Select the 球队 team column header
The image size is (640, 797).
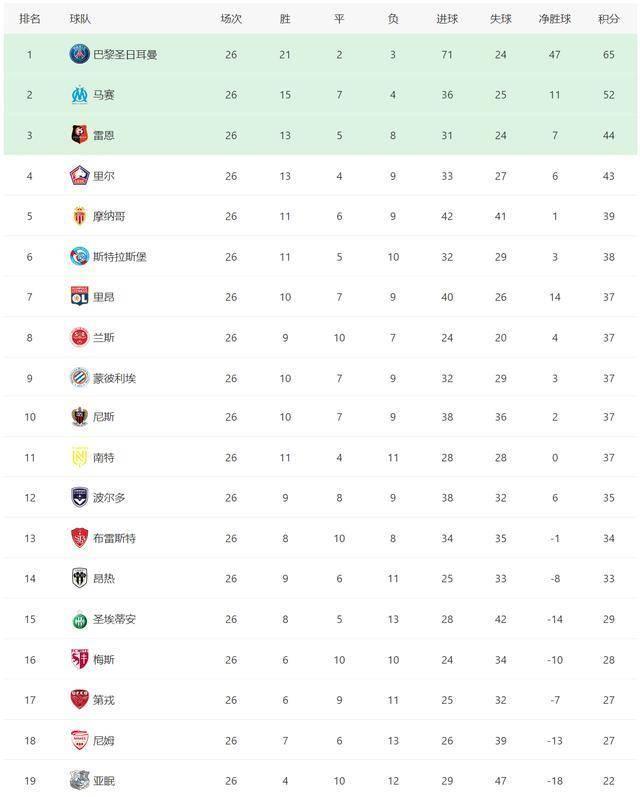pos(80,19)
